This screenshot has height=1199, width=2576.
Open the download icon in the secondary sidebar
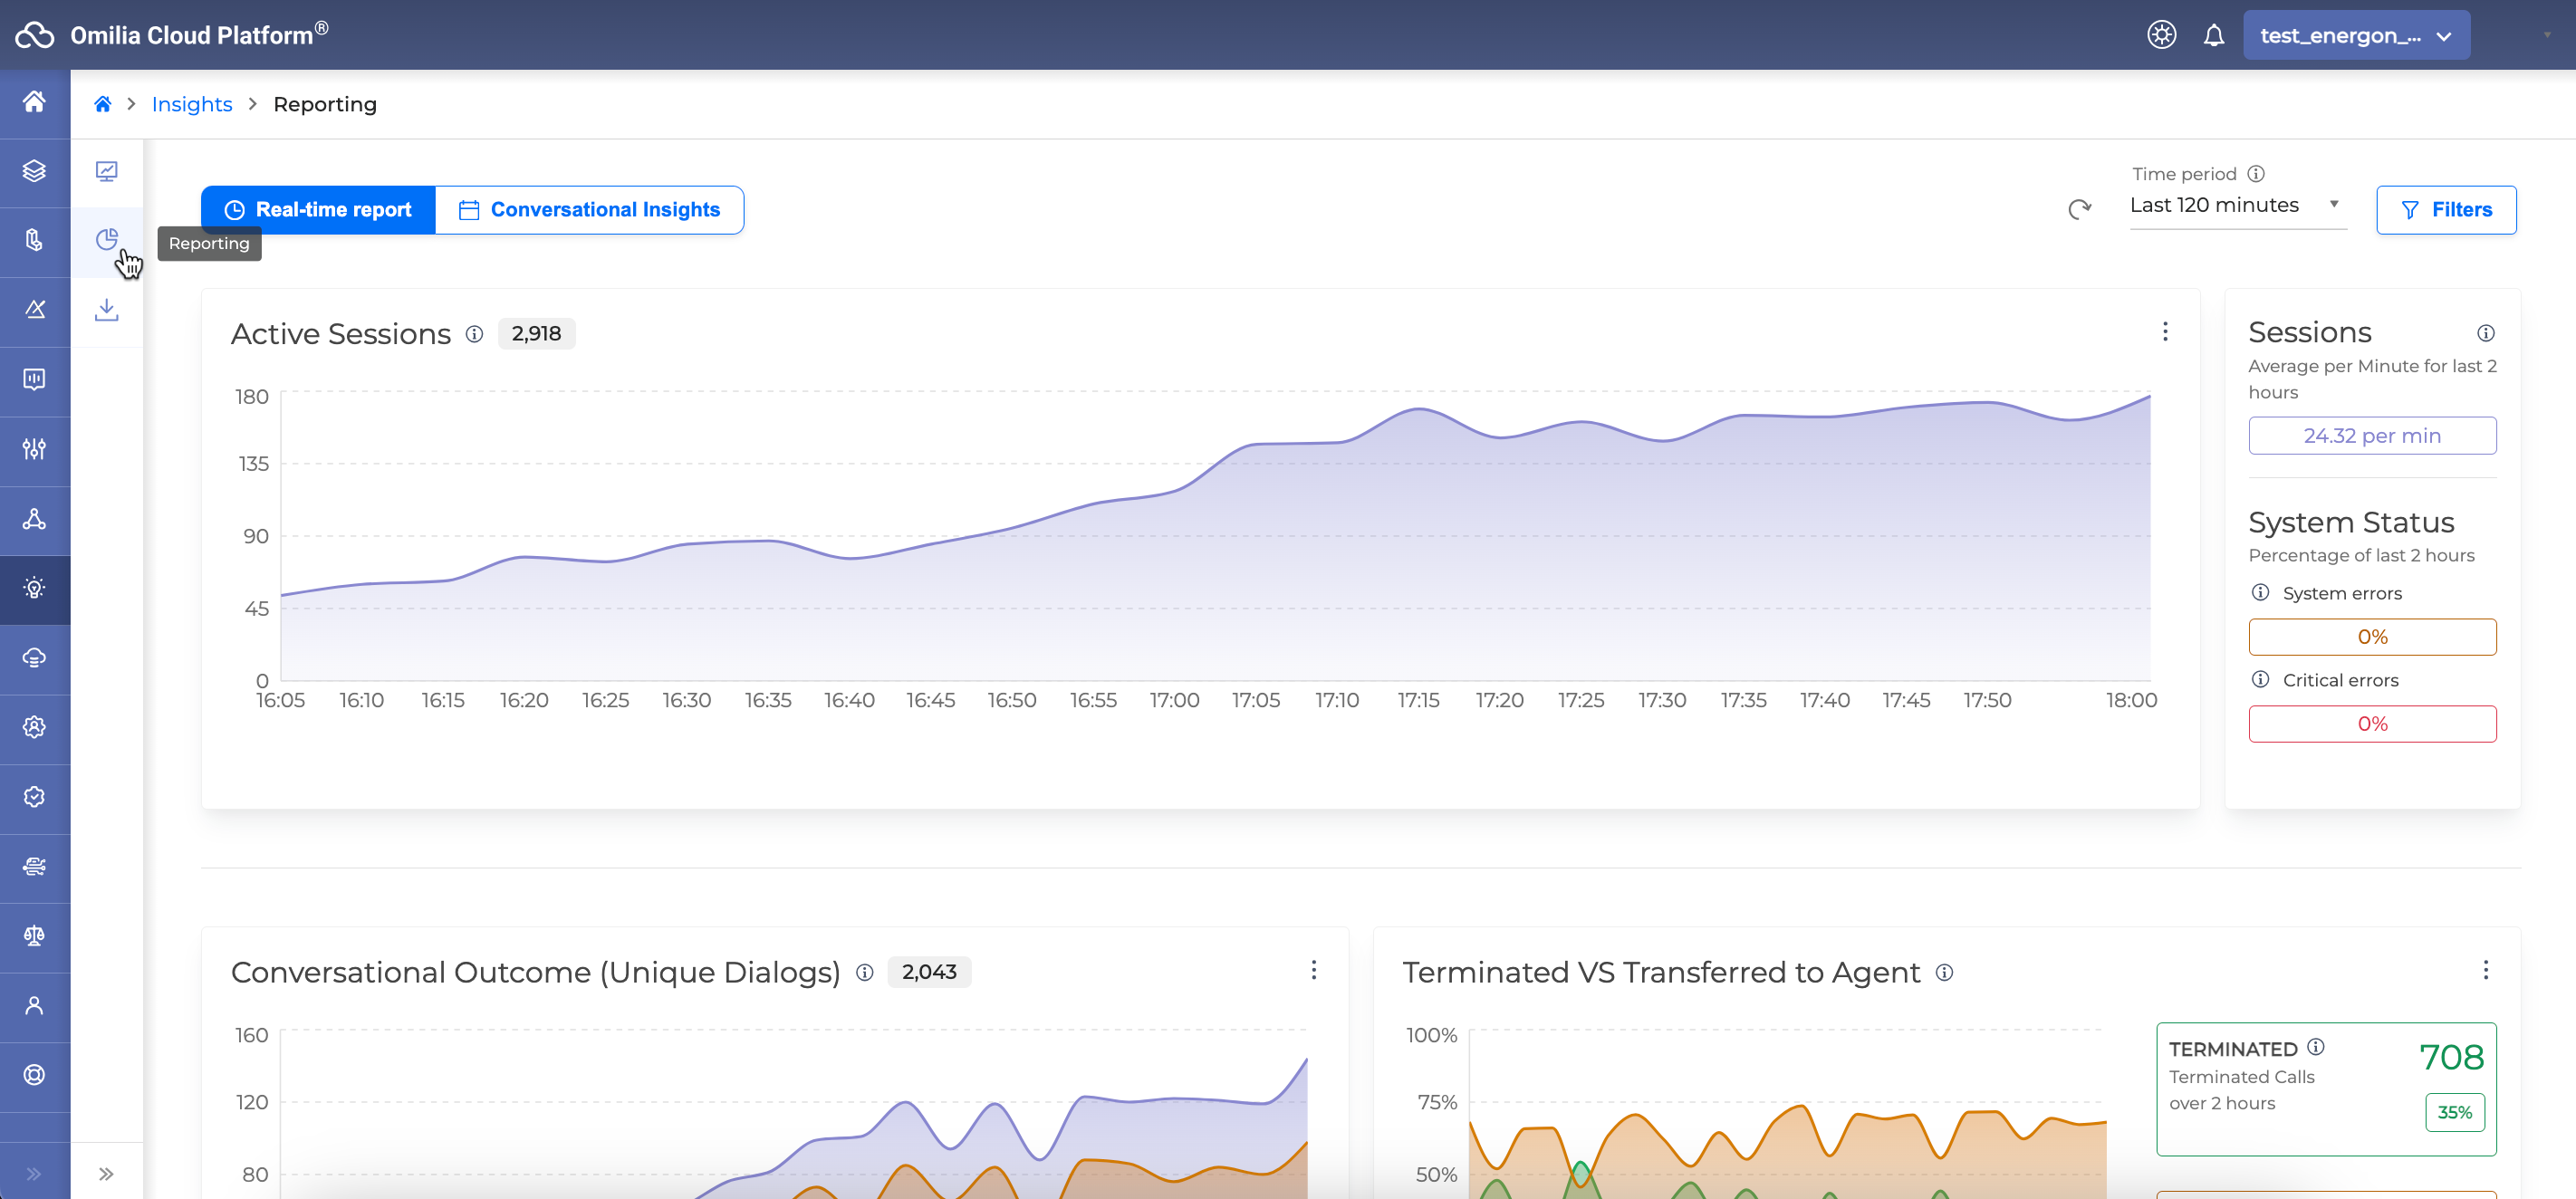point(106,310)
